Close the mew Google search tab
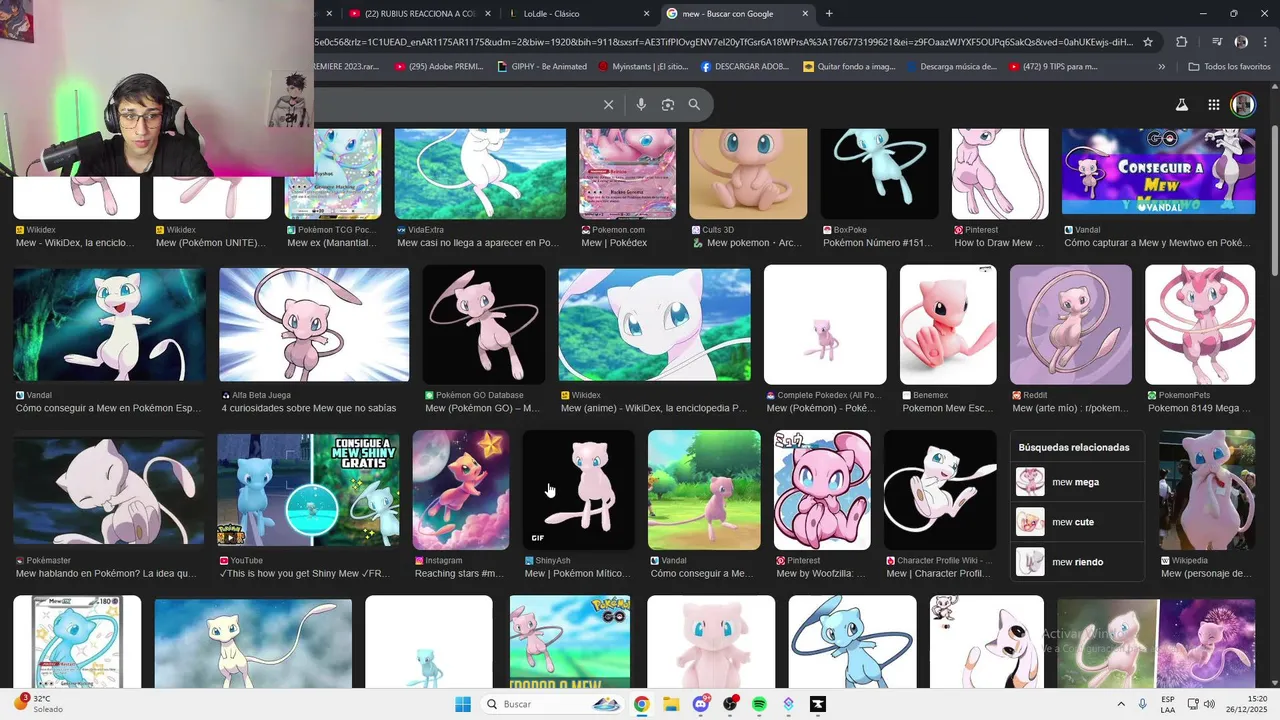 [804, 14]
